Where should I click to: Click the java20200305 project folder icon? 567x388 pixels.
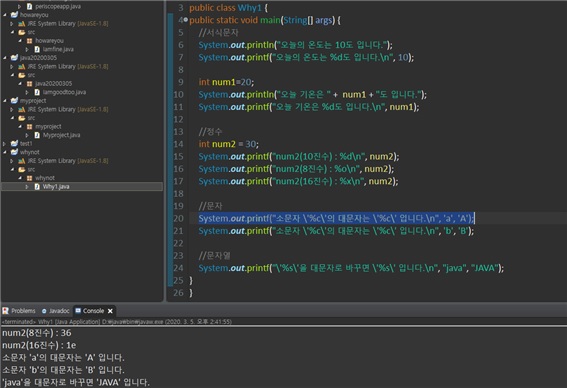pos(14,57)
